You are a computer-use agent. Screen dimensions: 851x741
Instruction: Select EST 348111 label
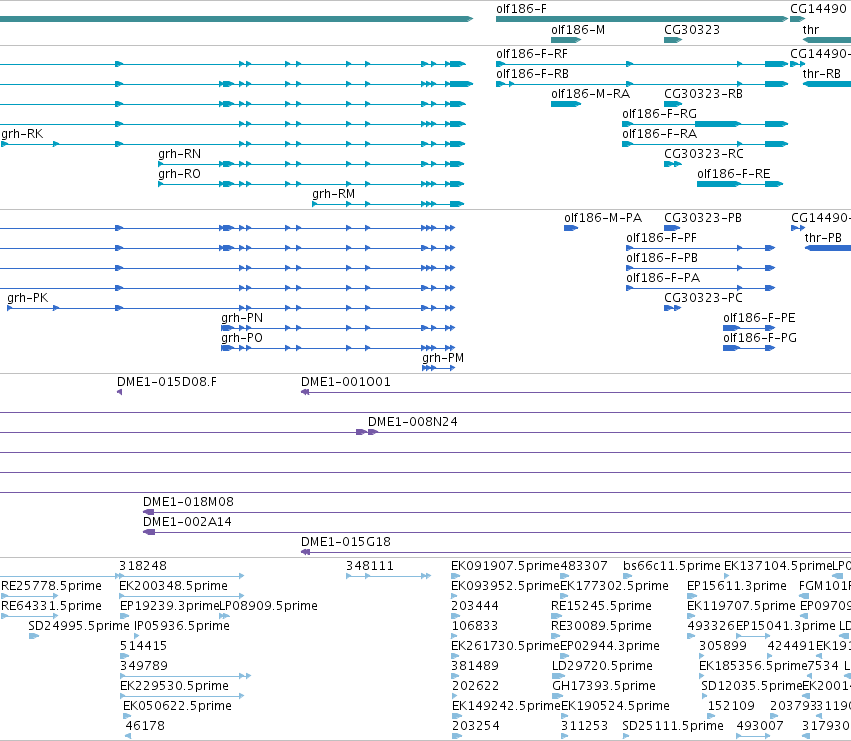(370, 567)
